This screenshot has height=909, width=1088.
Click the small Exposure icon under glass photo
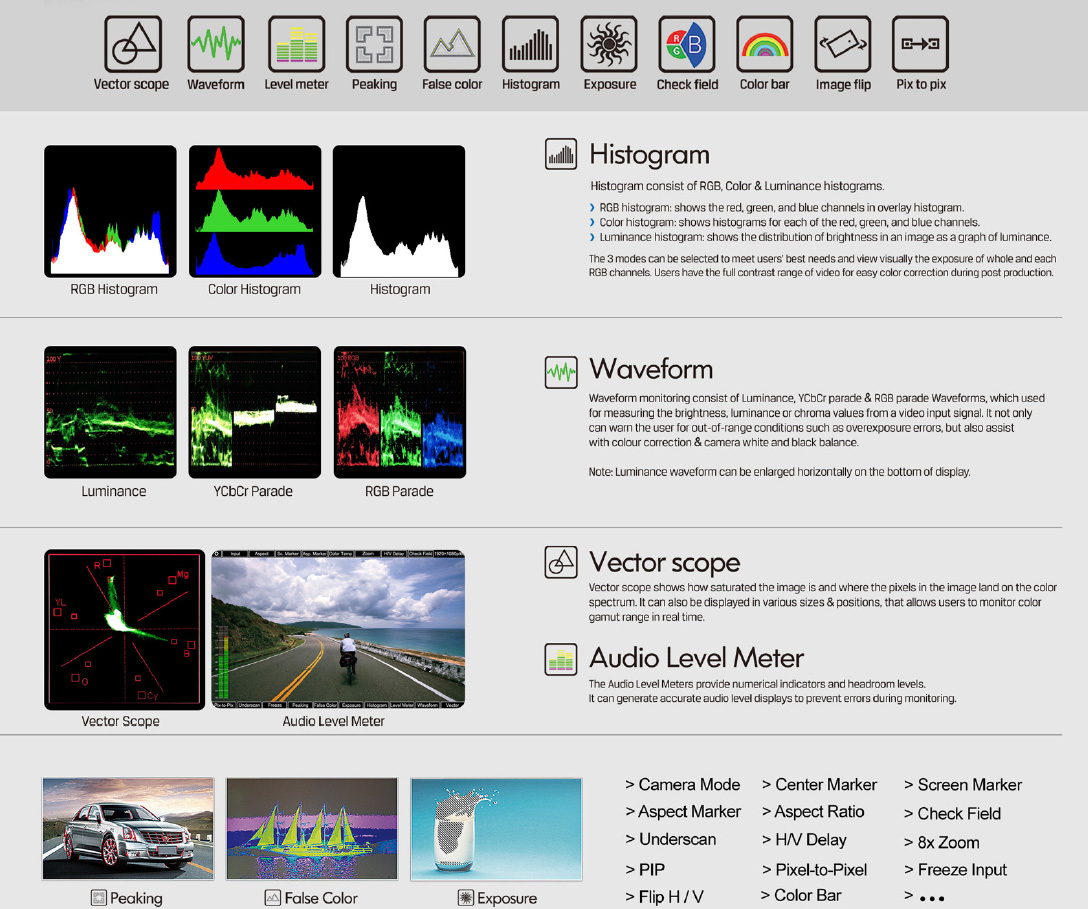[466, 898]
